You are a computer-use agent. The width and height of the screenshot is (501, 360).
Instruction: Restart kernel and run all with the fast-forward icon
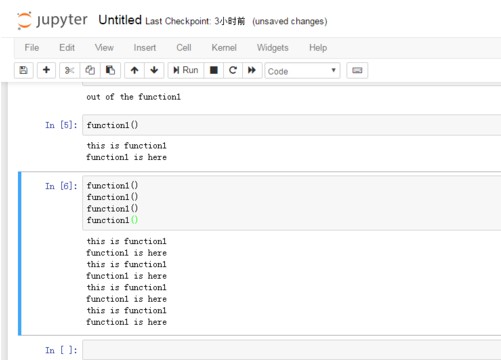[x=252, y=70]
